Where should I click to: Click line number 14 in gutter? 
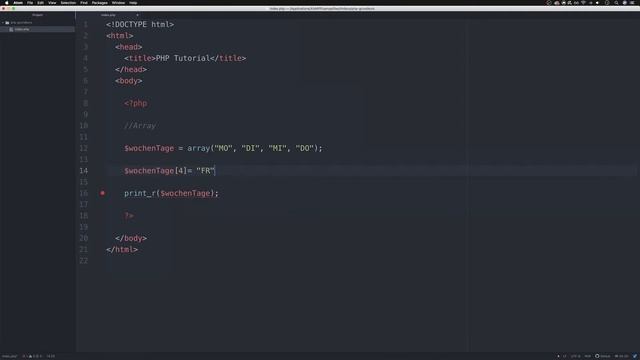pyautogui.click(x=84, y=171)
